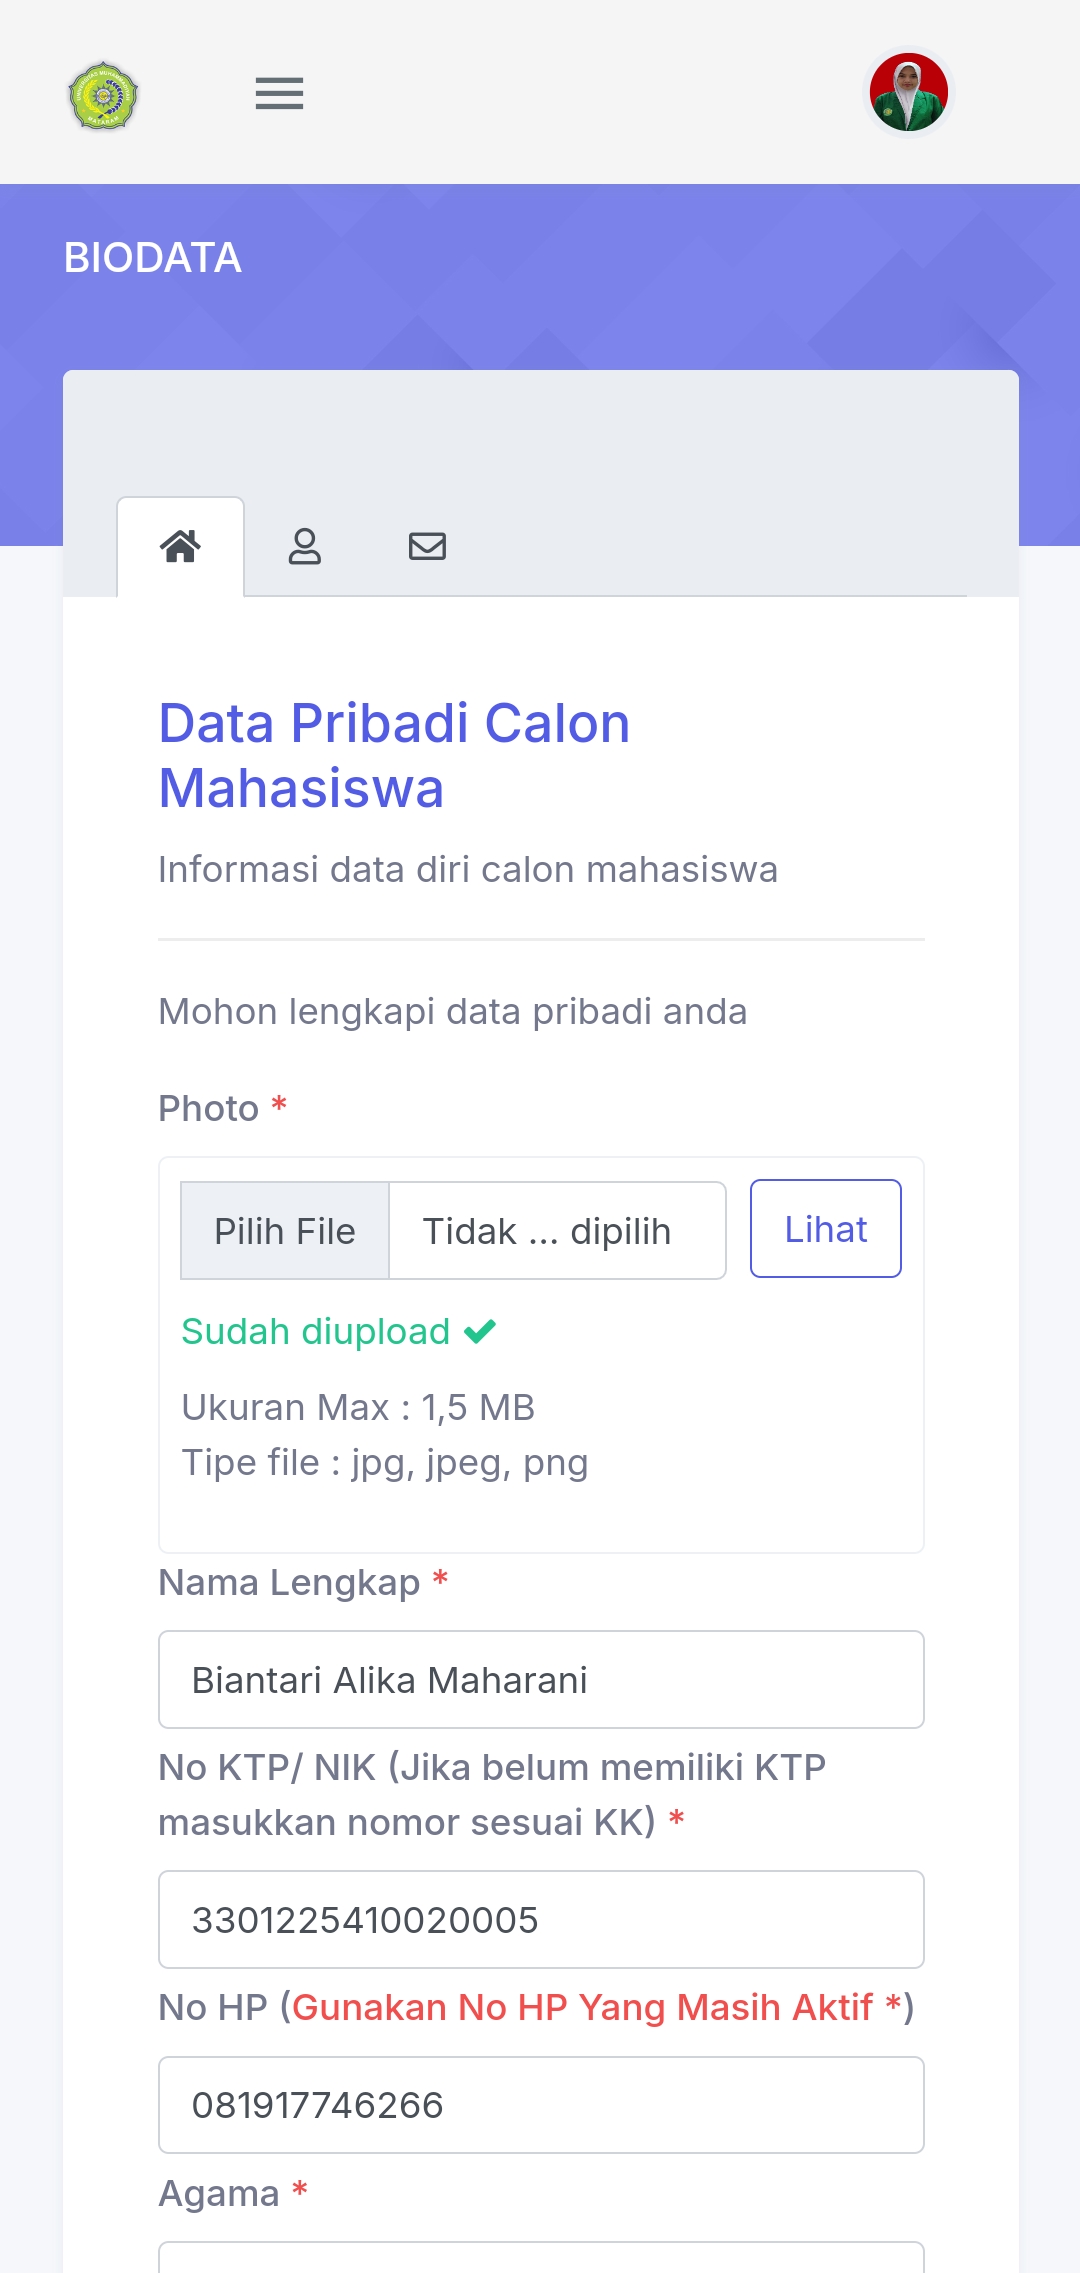Viewport: 1080px width, 2273px height.
Task: Click the "Sudah diupload" status text
Action: pos(316,1332)
